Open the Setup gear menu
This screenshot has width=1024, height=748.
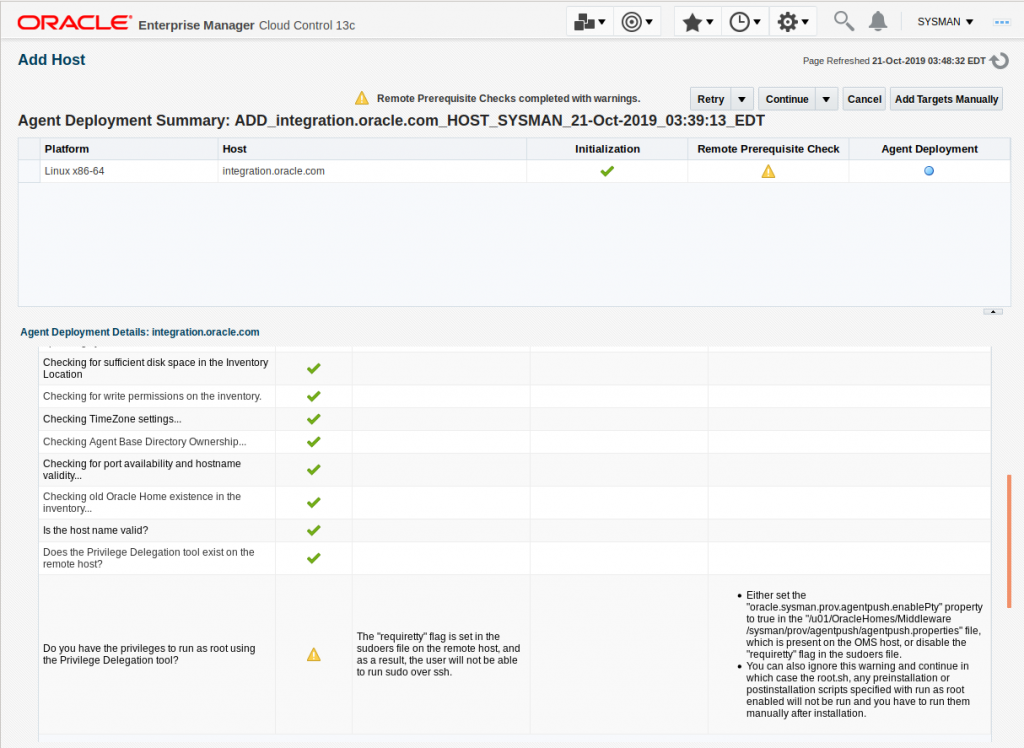(x=793, y=22)
